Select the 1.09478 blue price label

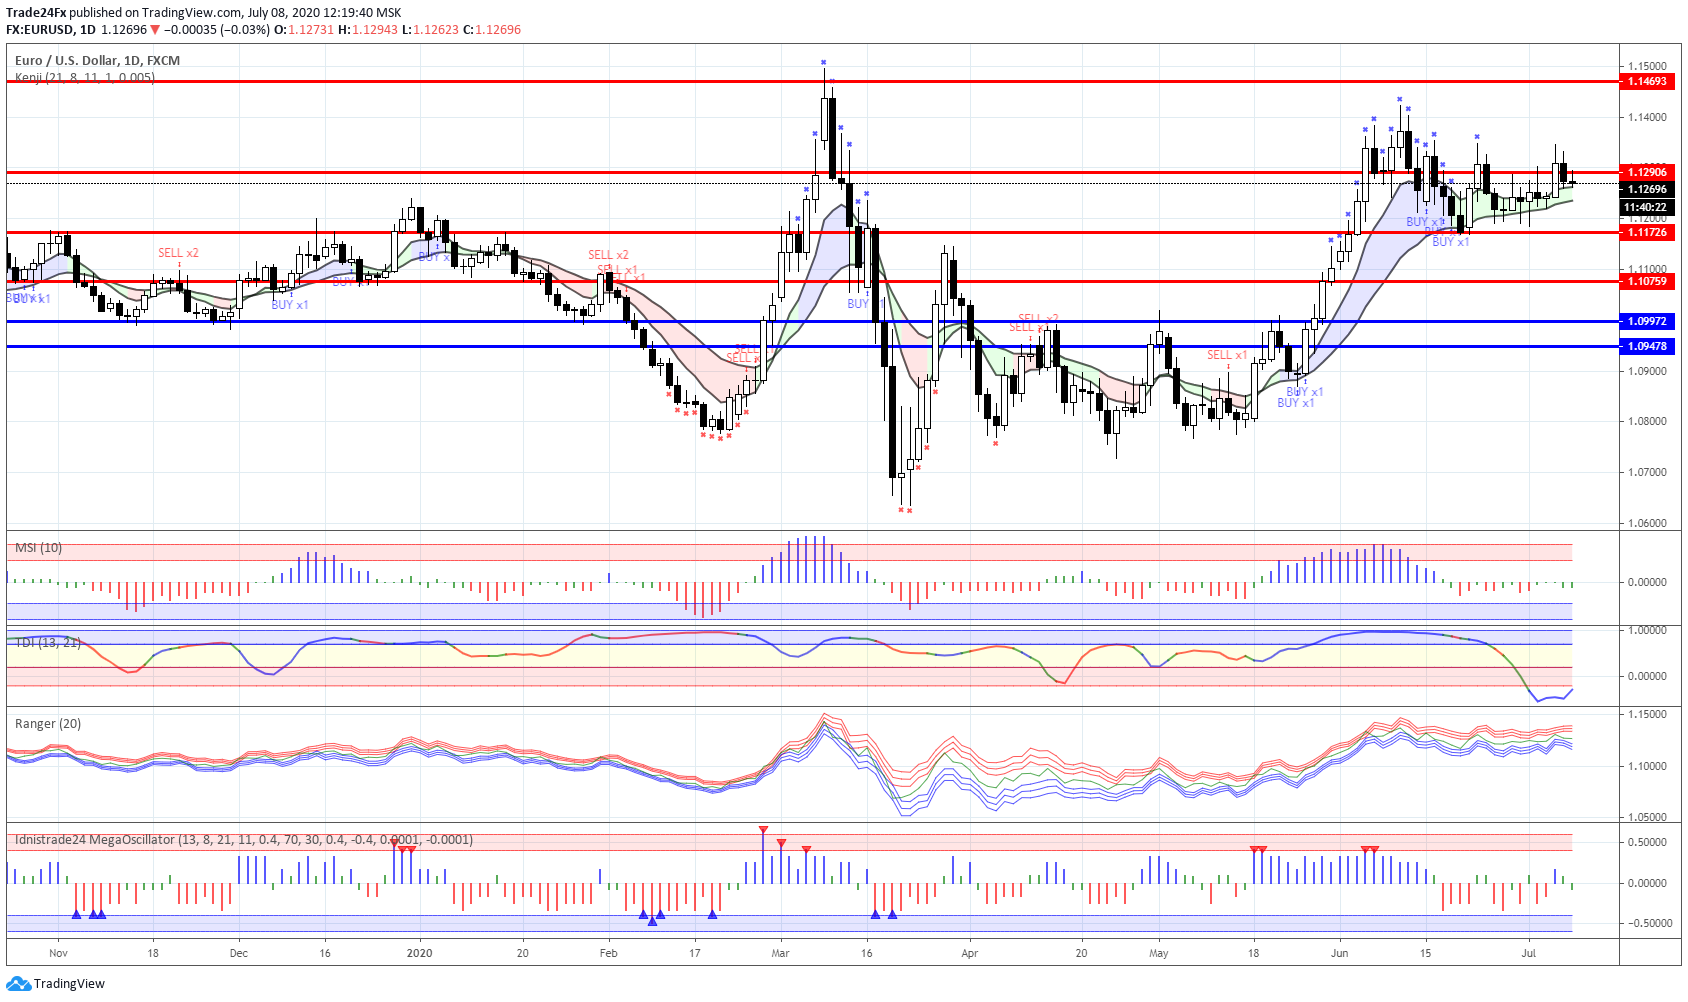(x=1647, y=346)
